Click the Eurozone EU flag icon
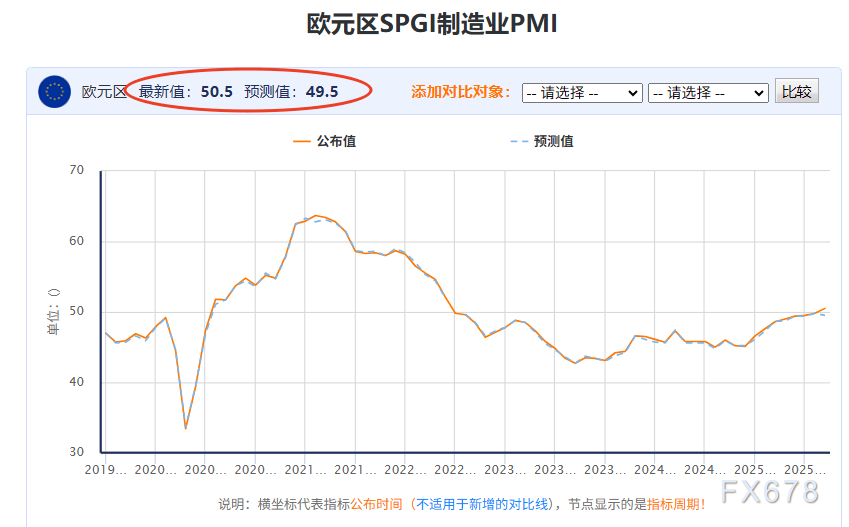Image resolution: width=849 pixels, height=527 pixels. pyautogui.click(x=54, y=92)
